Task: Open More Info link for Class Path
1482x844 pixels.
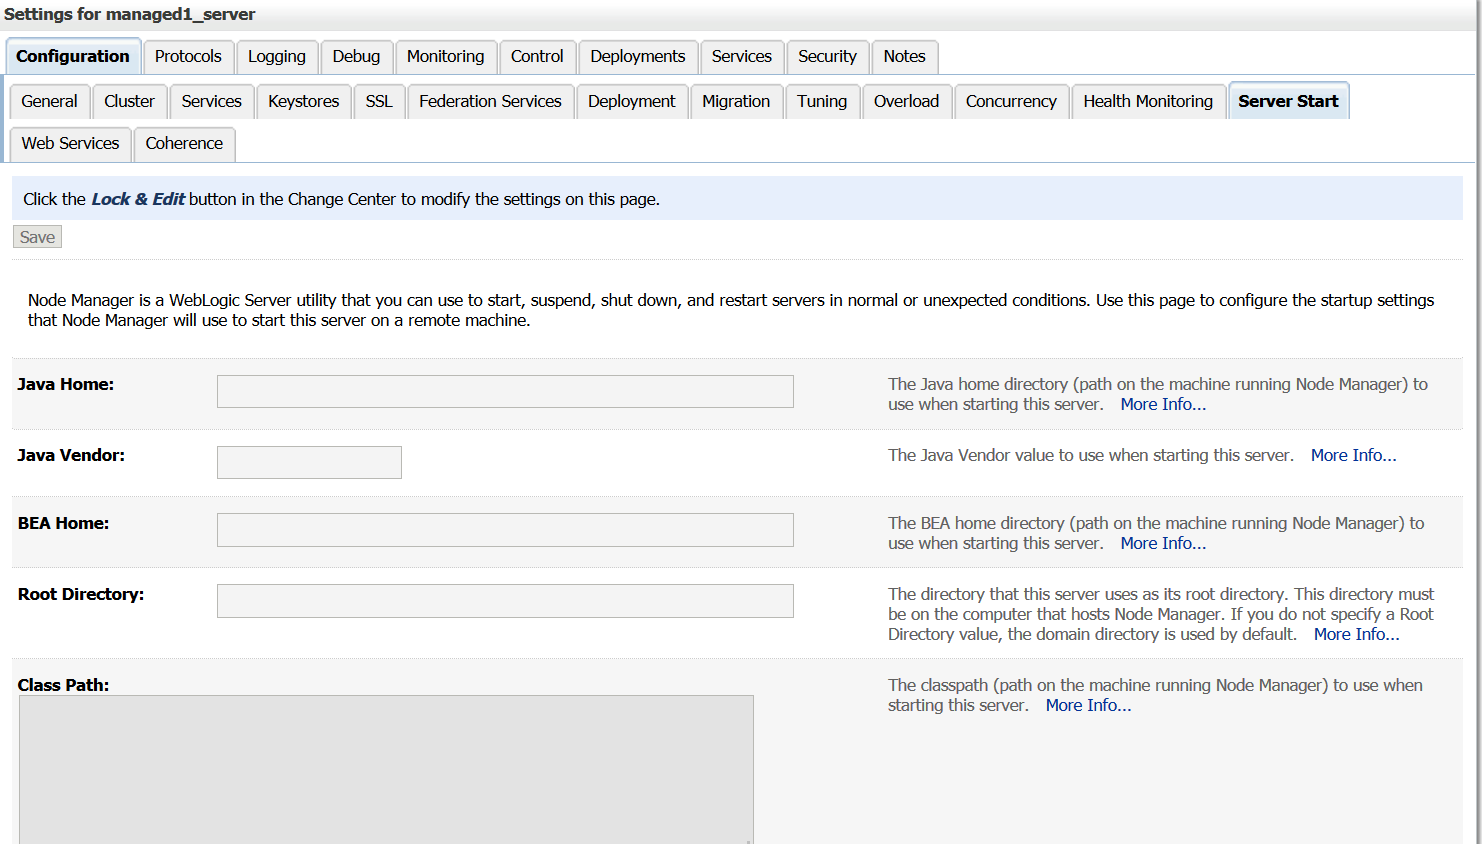Action: (x=1088, y=706)
